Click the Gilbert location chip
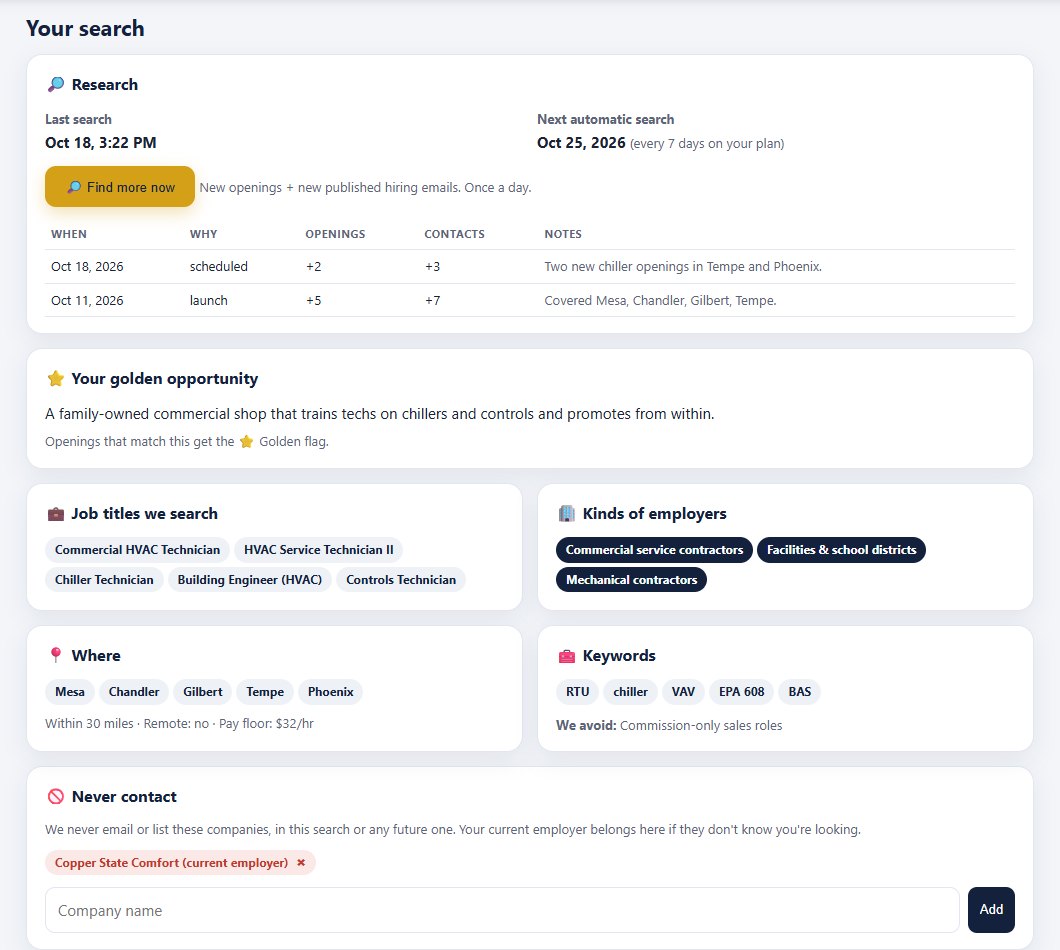The height and width of the screenshot is (950, 1060). click(x=203, y=692)
